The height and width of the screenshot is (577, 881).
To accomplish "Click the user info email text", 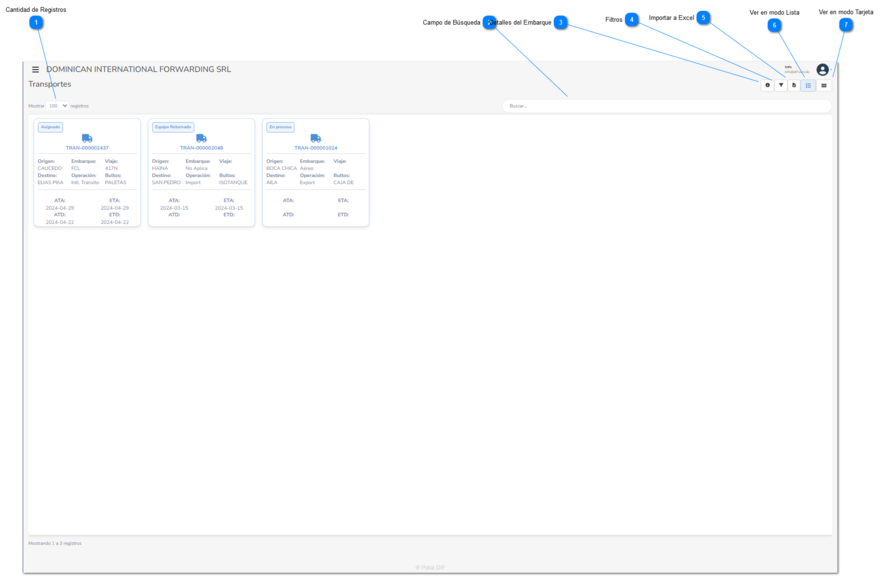I will (x=797, y=72).
